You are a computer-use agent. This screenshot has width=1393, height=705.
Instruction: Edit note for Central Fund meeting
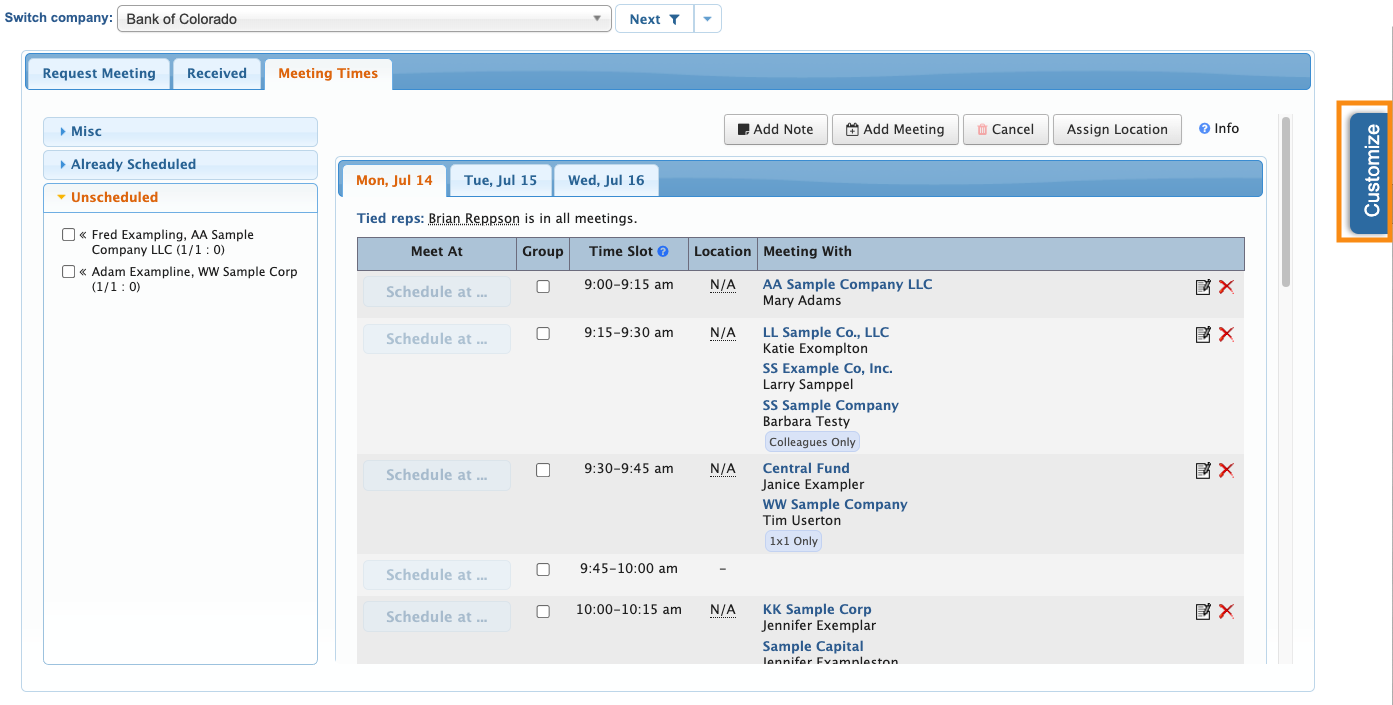1203,471
